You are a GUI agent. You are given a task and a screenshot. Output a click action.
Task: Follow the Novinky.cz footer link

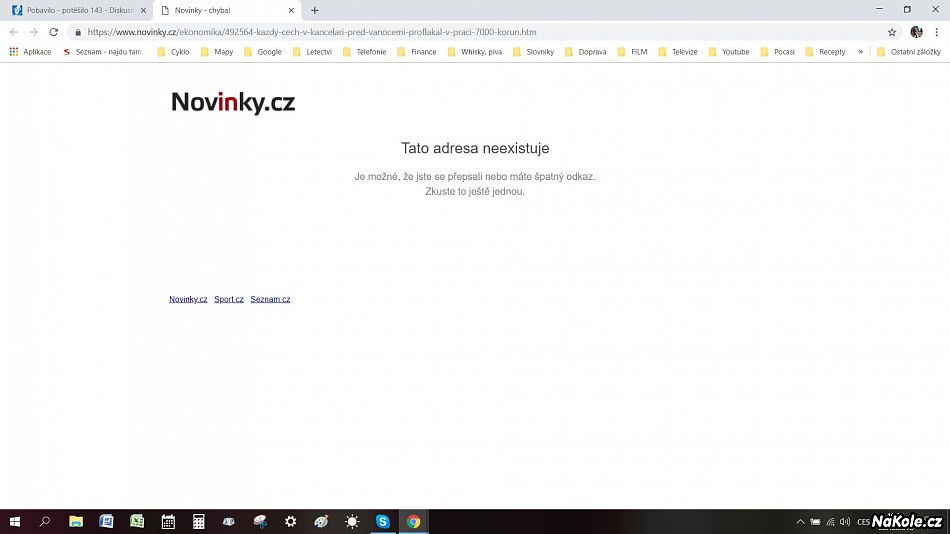click(188, 299)
